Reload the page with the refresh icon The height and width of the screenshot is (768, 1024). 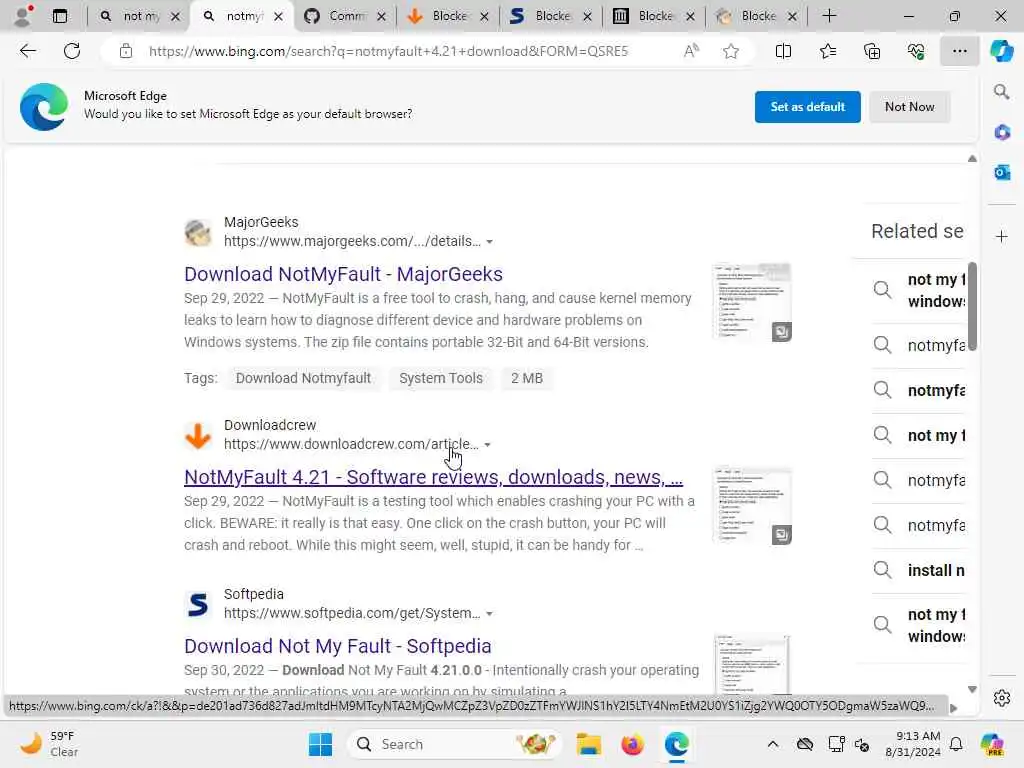coord(72,51)
